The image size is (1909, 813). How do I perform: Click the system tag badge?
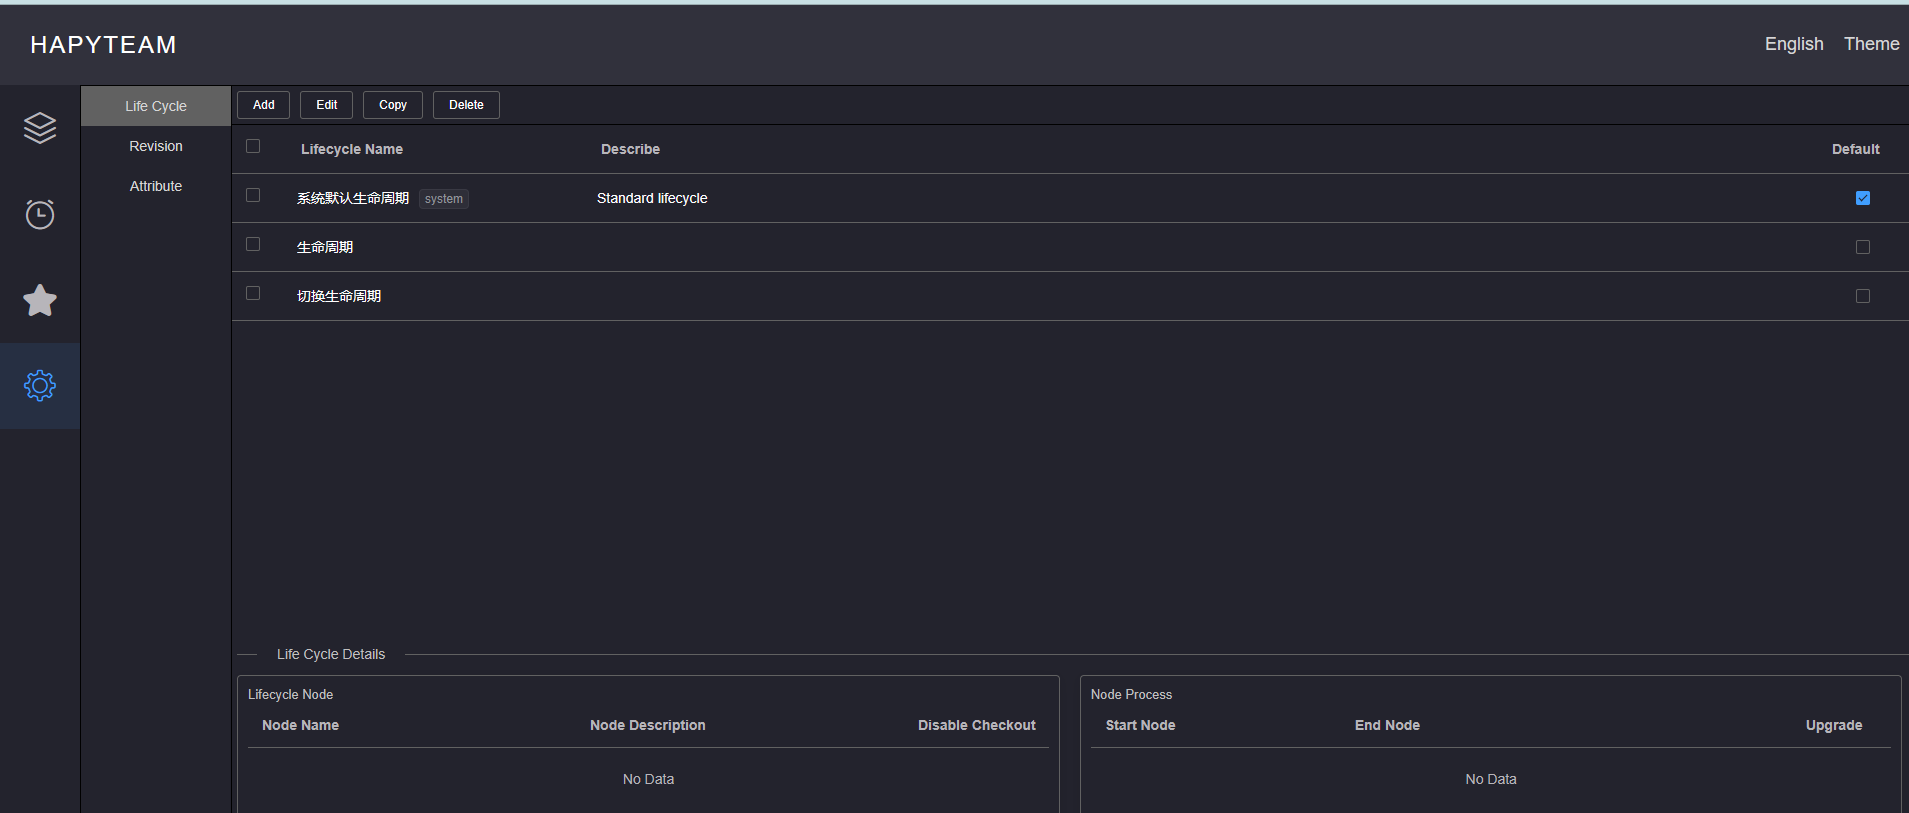click(x=444, y=199)
